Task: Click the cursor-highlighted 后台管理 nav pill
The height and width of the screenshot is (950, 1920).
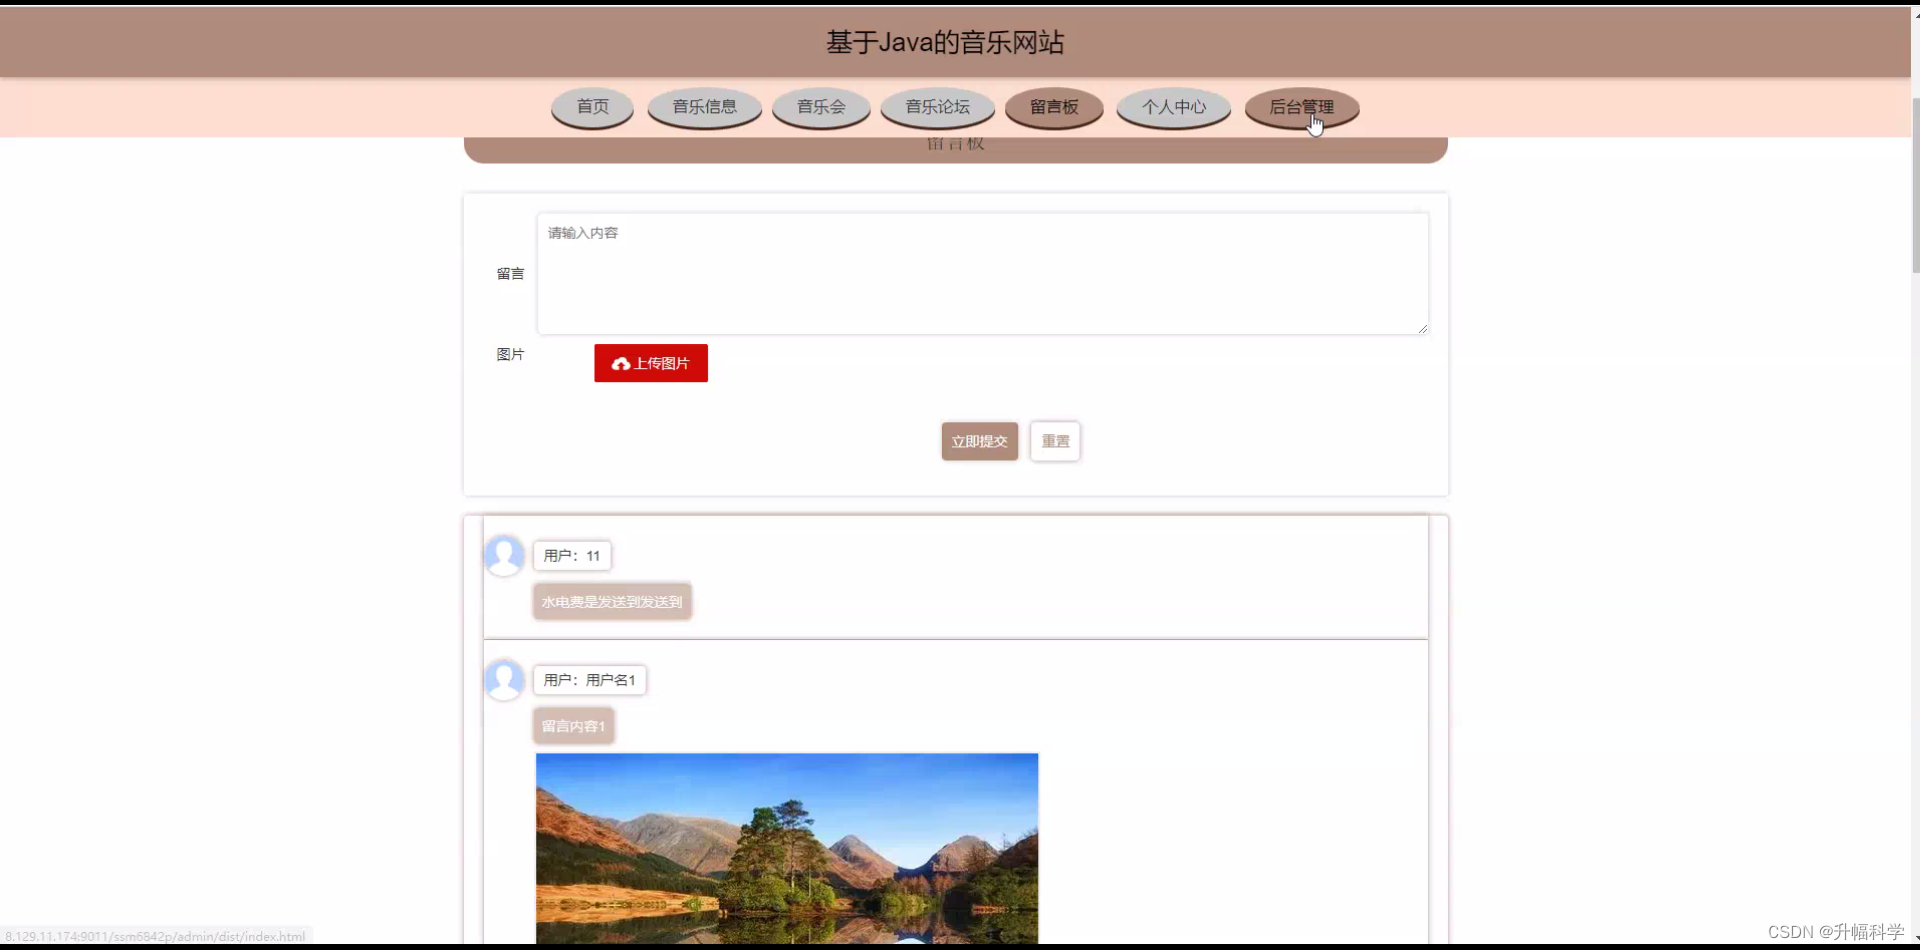Action: coord(1303,108)
